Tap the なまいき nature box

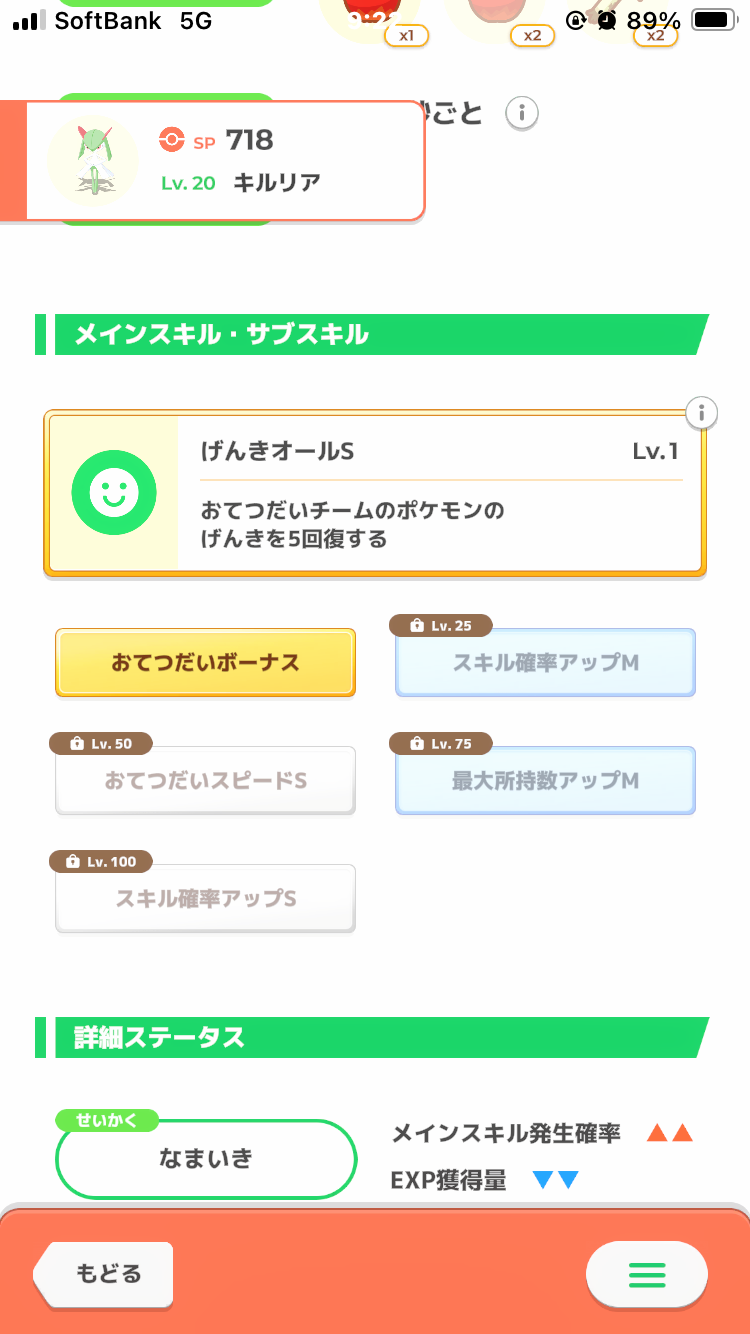[x=206, y=1159]
